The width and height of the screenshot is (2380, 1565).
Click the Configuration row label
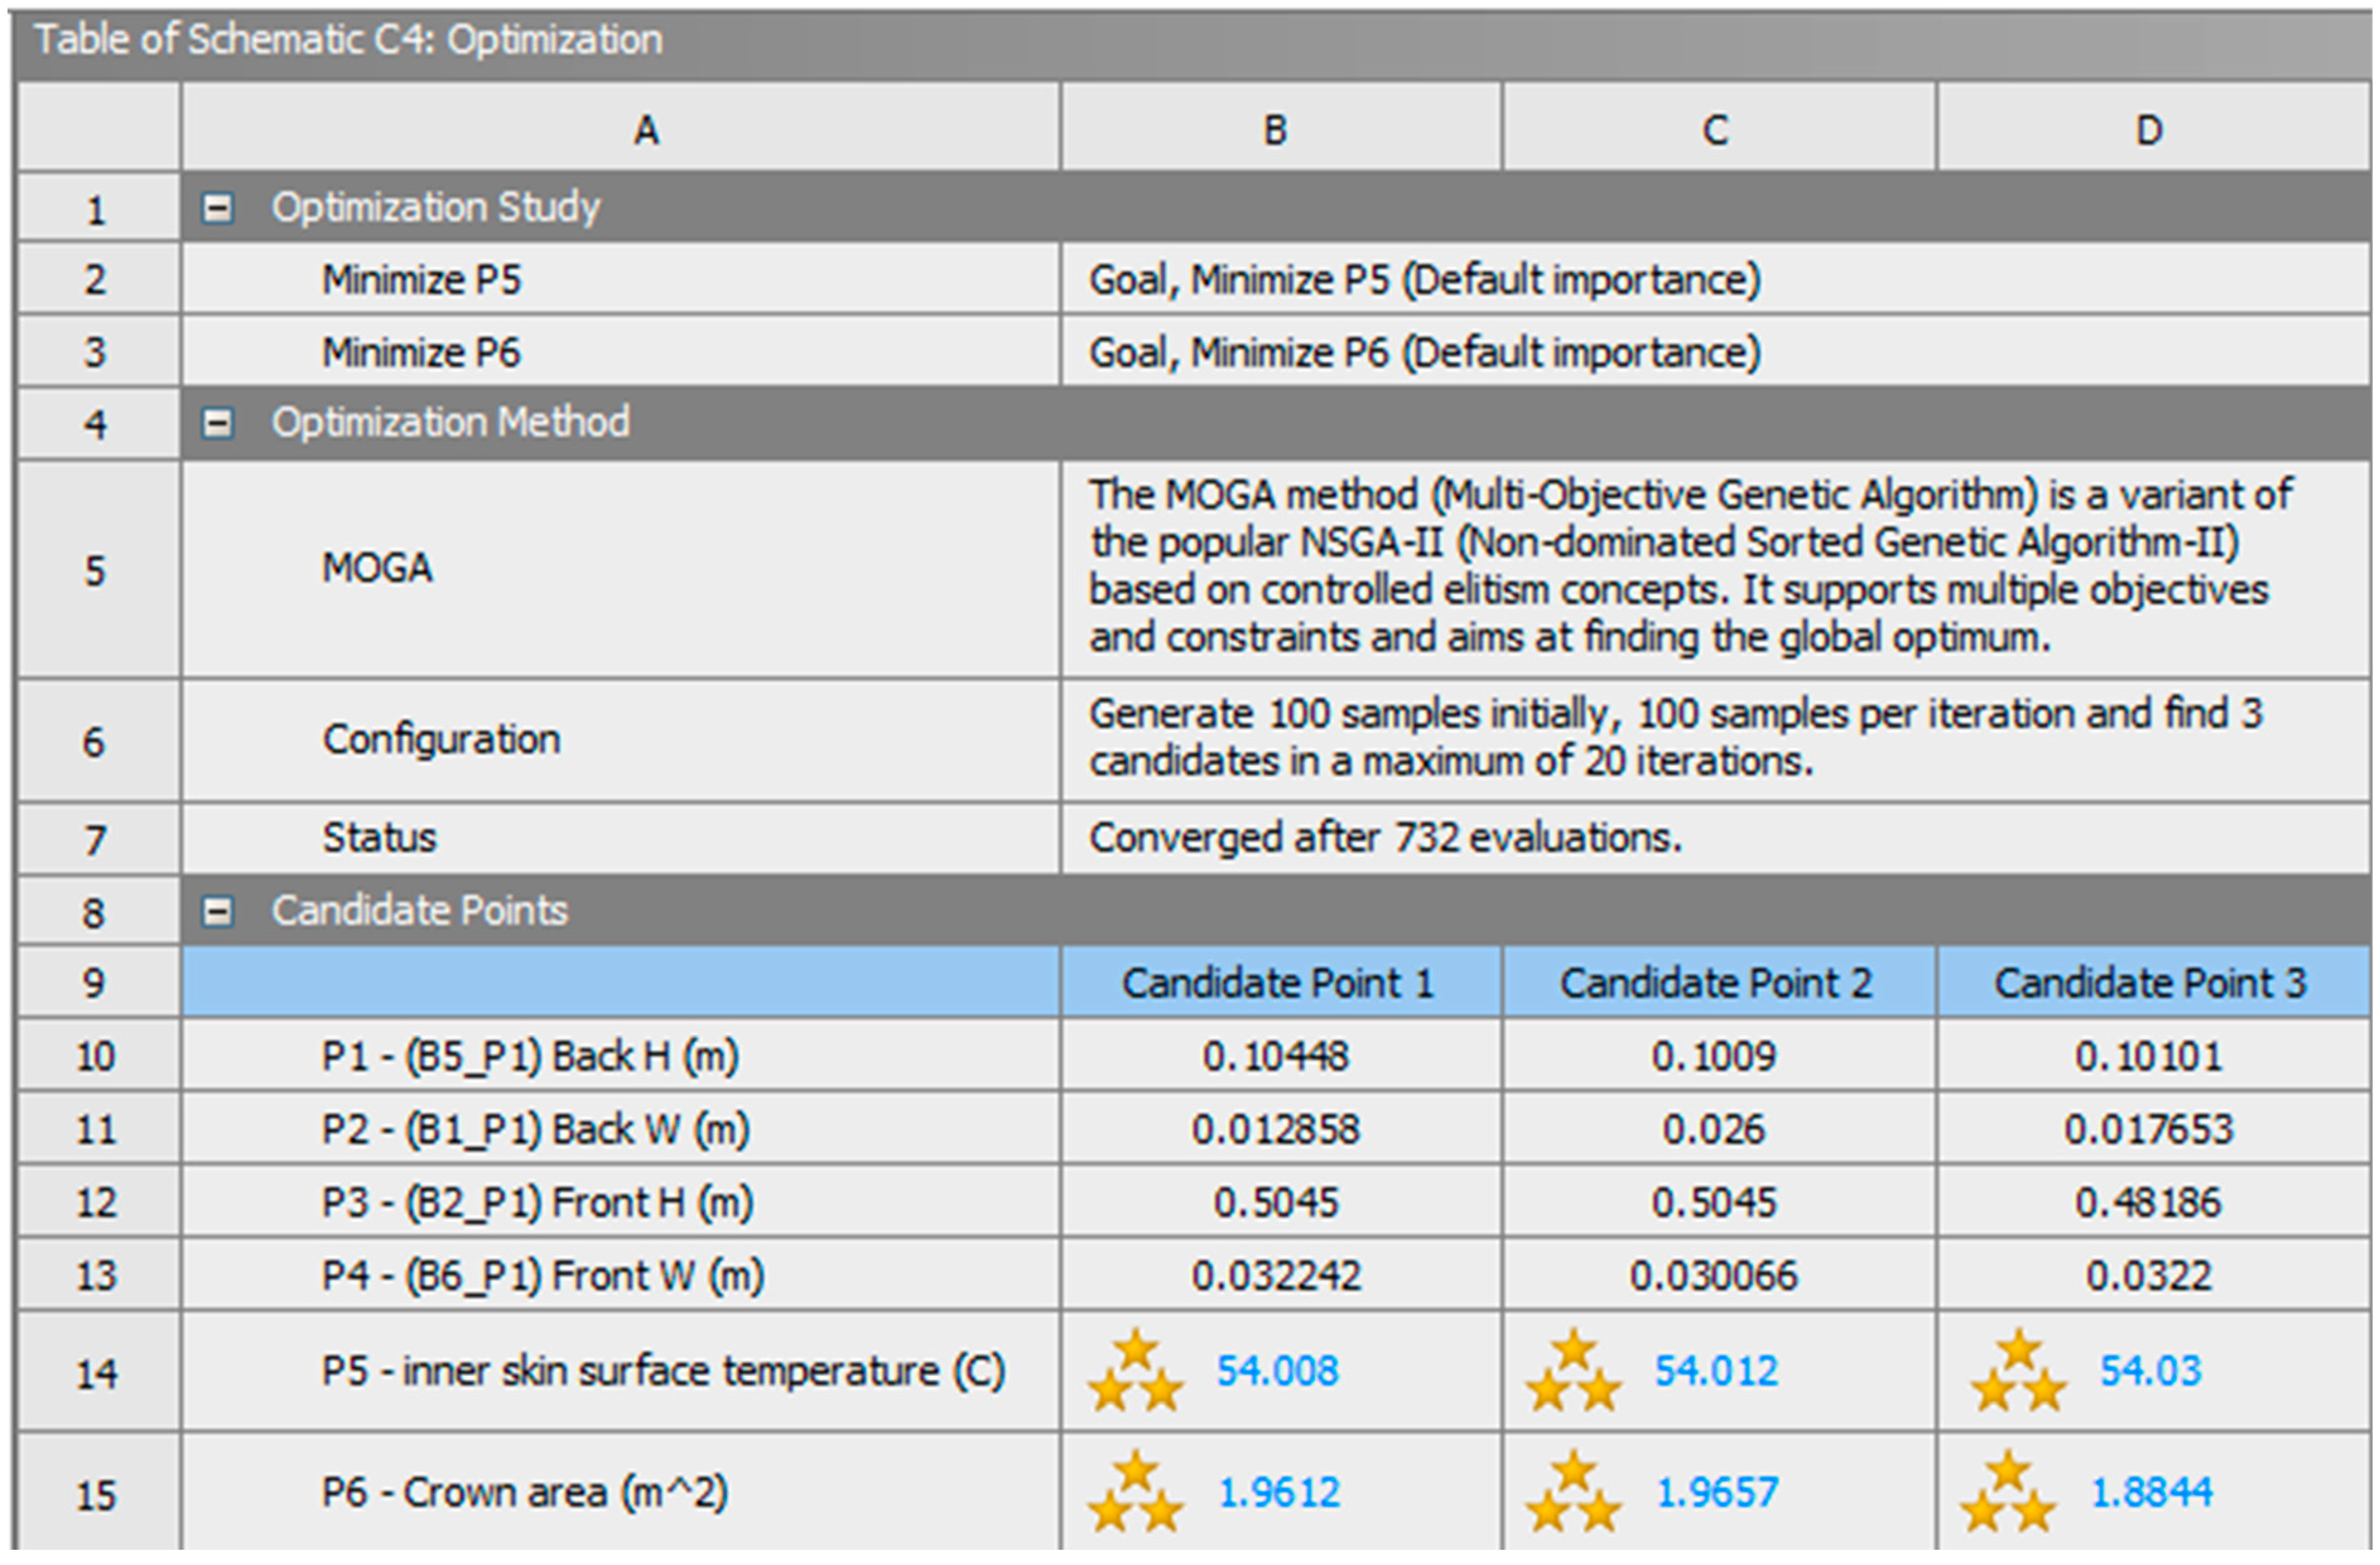(441, 740)
